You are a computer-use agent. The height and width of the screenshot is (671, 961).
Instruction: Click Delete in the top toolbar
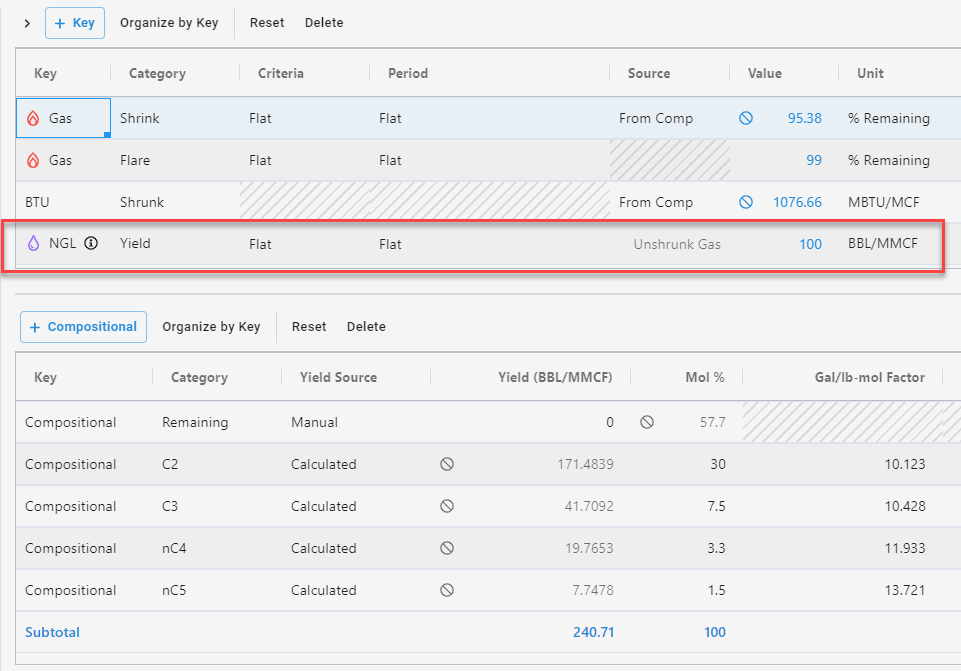(x=324, y=23)
